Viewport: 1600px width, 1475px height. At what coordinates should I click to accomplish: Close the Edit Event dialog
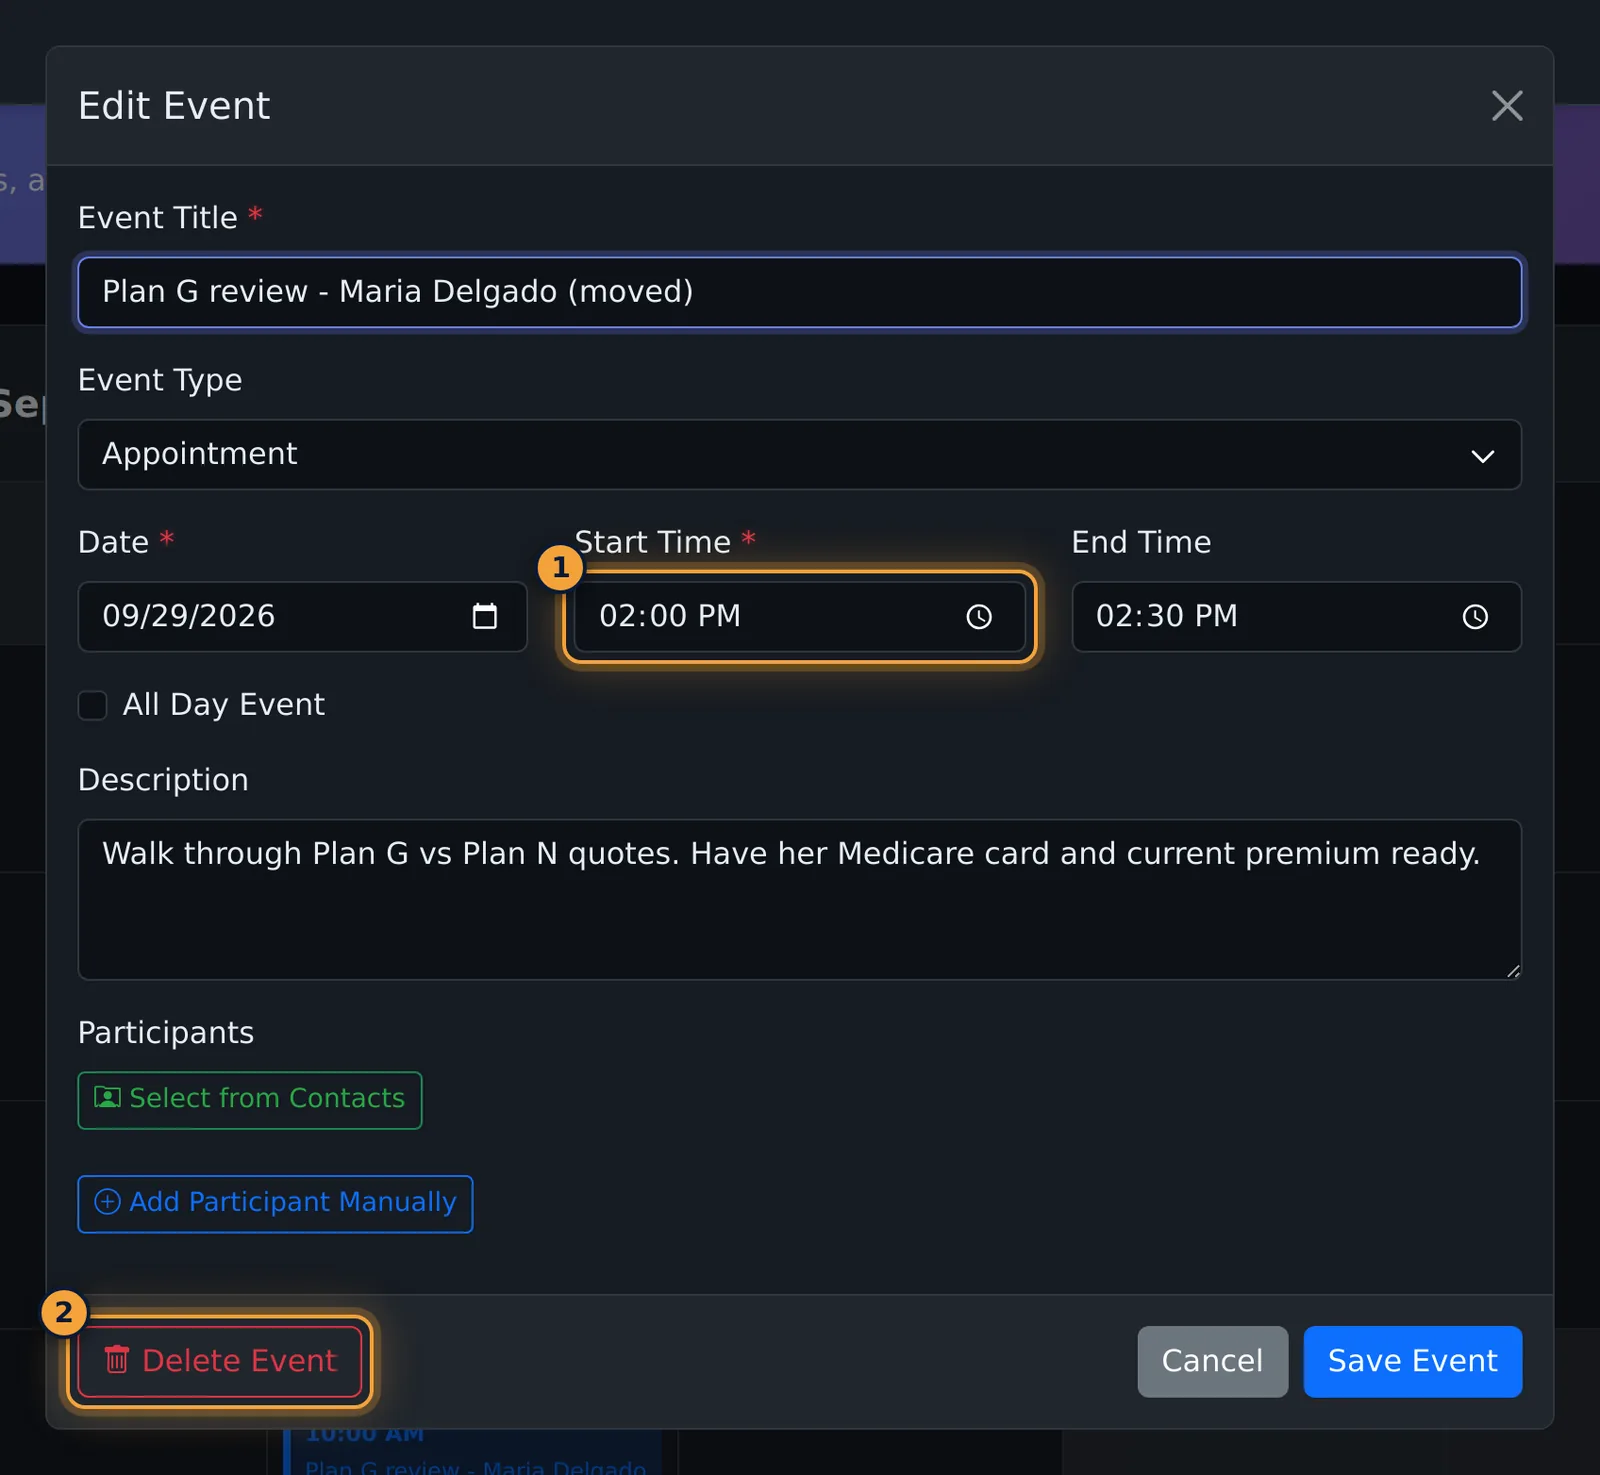pos(1507,106)
